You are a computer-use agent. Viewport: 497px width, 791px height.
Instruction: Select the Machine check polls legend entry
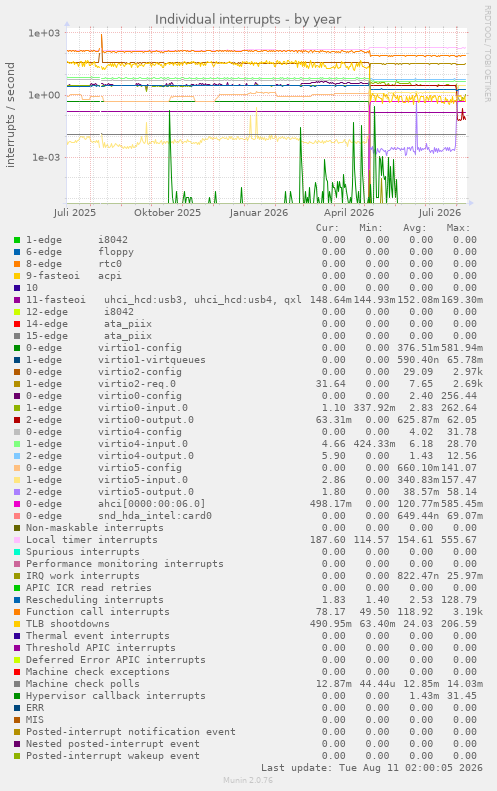tap(83, 684)
